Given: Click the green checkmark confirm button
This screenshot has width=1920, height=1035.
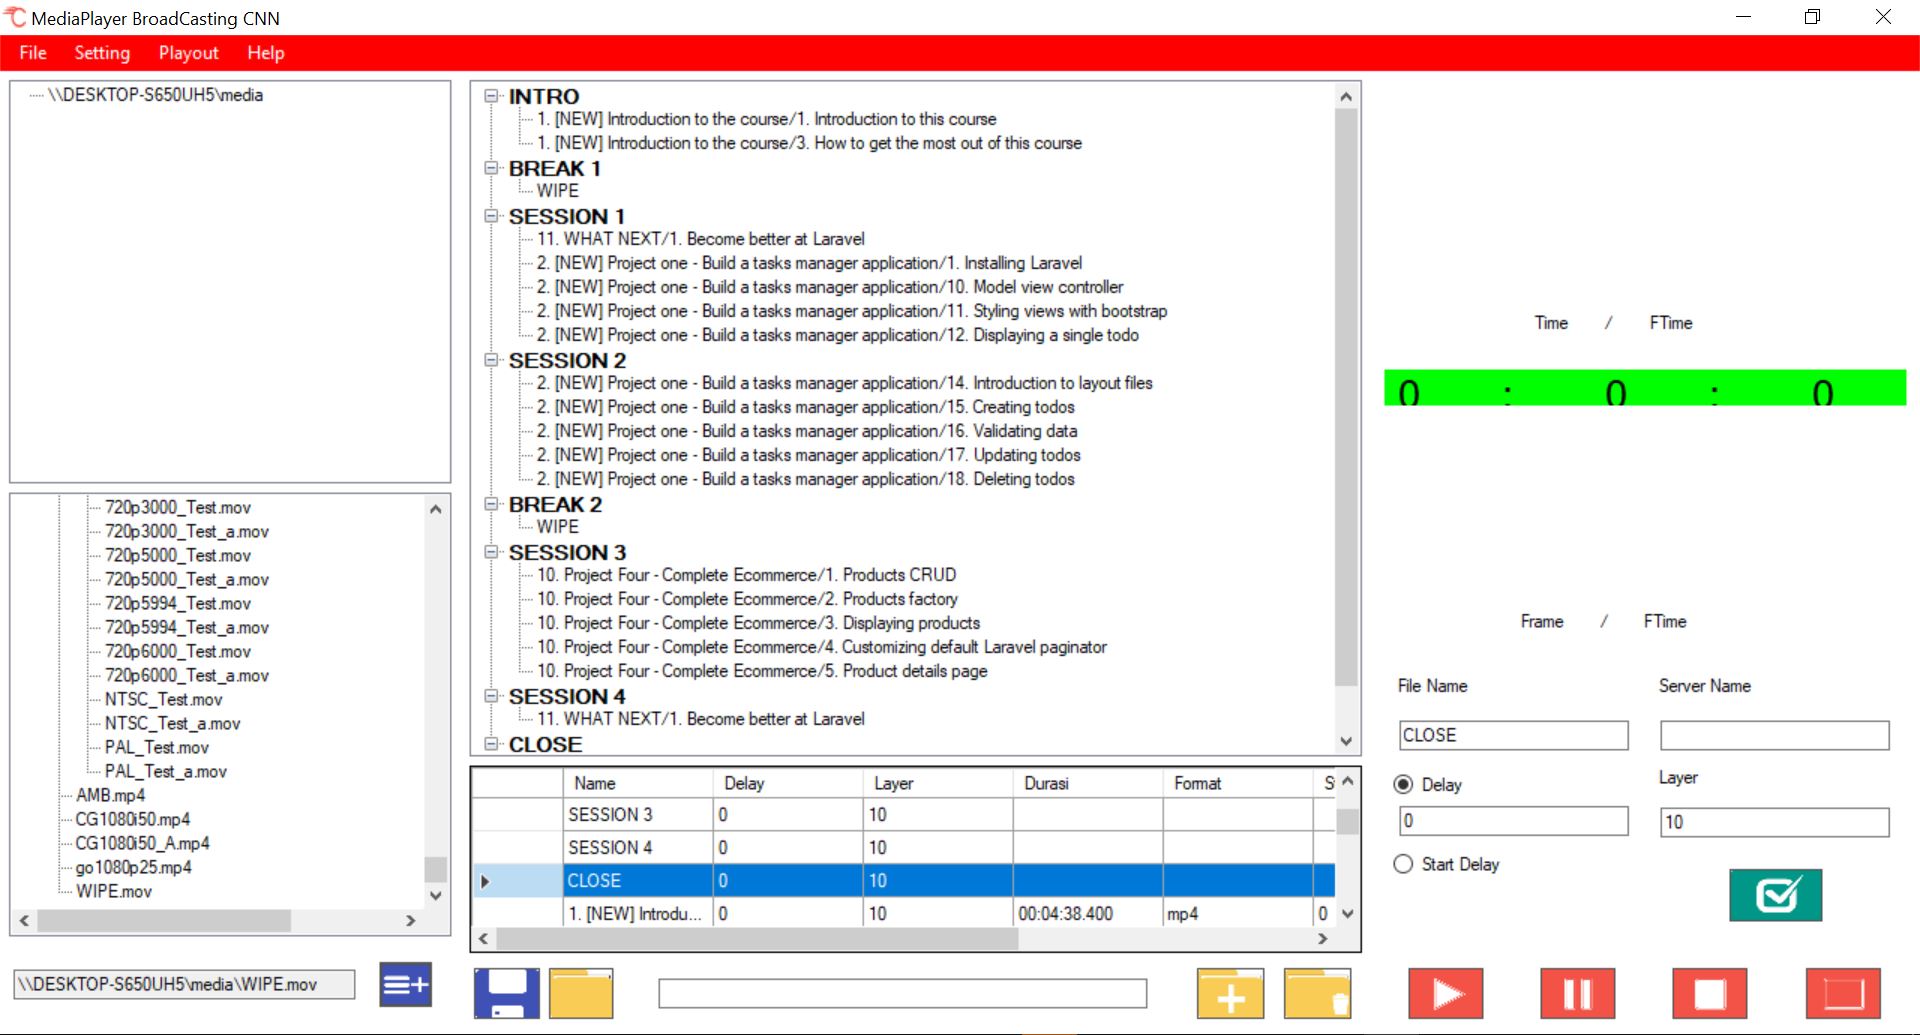Looking at the screenshot, I should coord(1777,895).
